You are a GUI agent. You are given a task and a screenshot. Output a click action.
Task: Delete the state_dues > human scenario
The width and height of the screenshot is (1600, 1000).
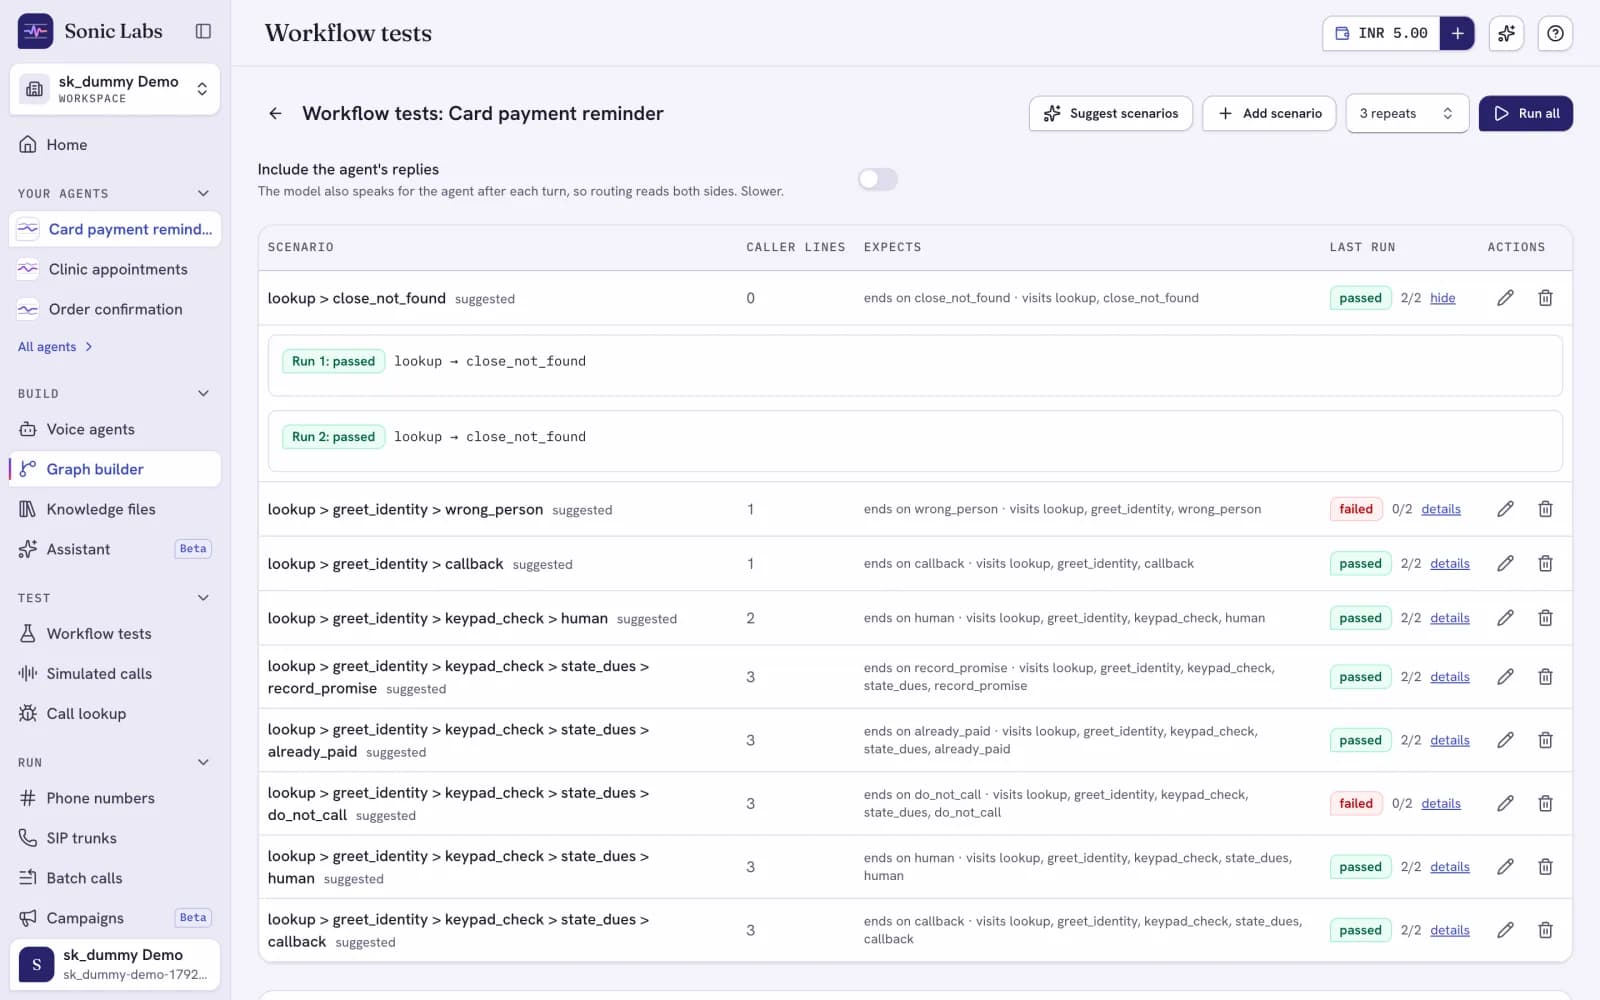coord(1545,867)
